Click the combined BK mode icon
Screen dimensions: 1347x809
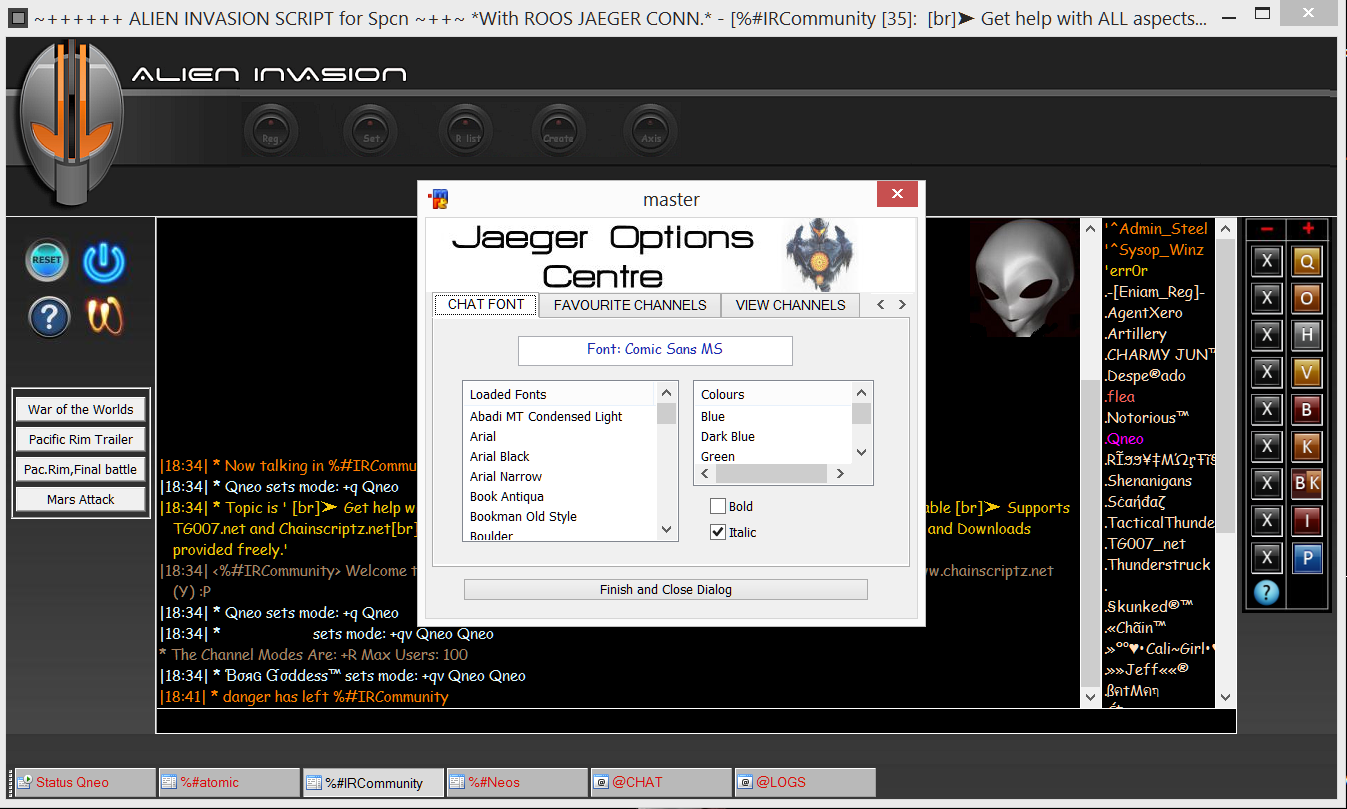click(x=1306, y=483)
